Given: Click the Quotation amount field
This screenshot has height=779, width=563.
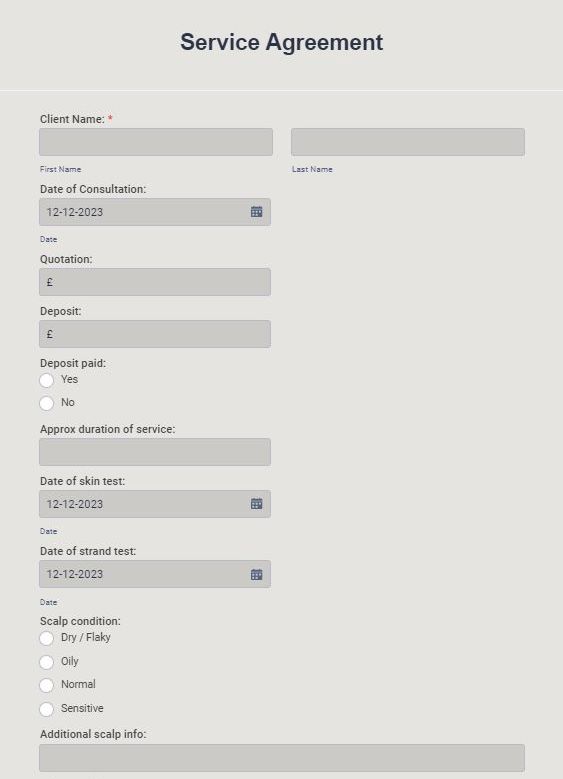Looking at the screenshot, I should [155, 282].
